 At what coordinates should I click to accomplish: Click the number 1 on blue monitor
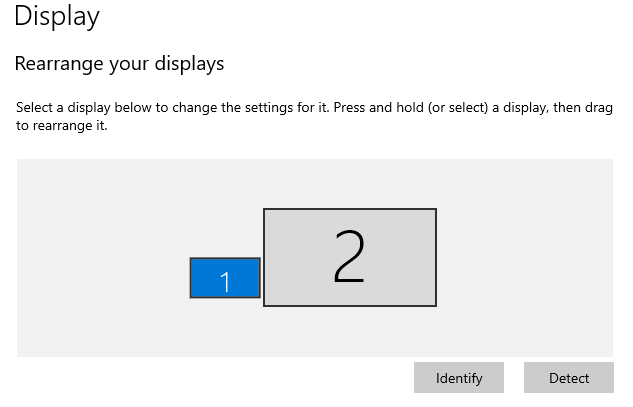click(225, 282)
